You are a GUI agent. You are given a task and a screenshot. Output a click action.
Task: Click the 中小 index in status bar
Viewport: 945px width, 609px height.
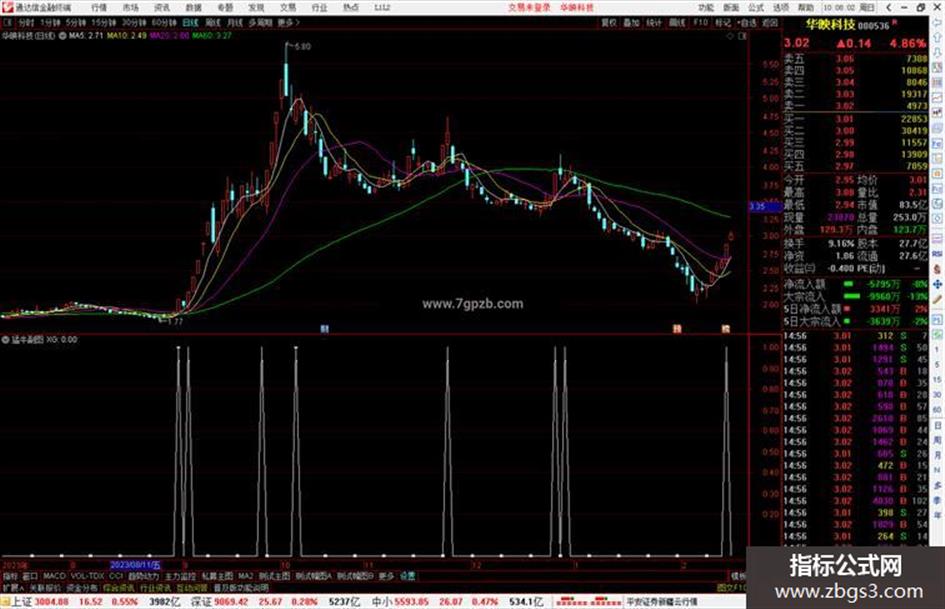coord(382,602)
